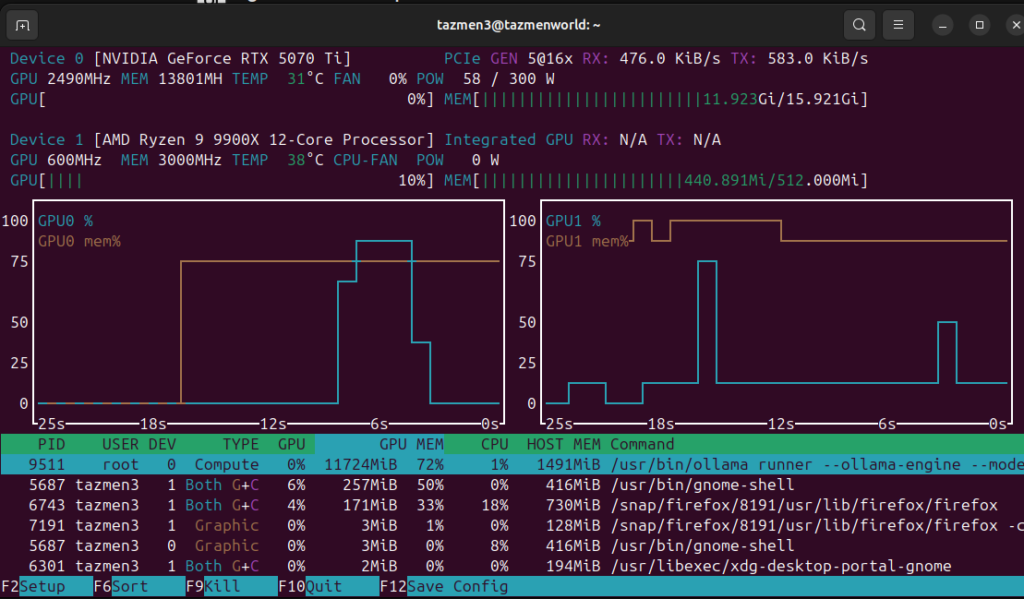Click the PID column header

tap(51, 444)
